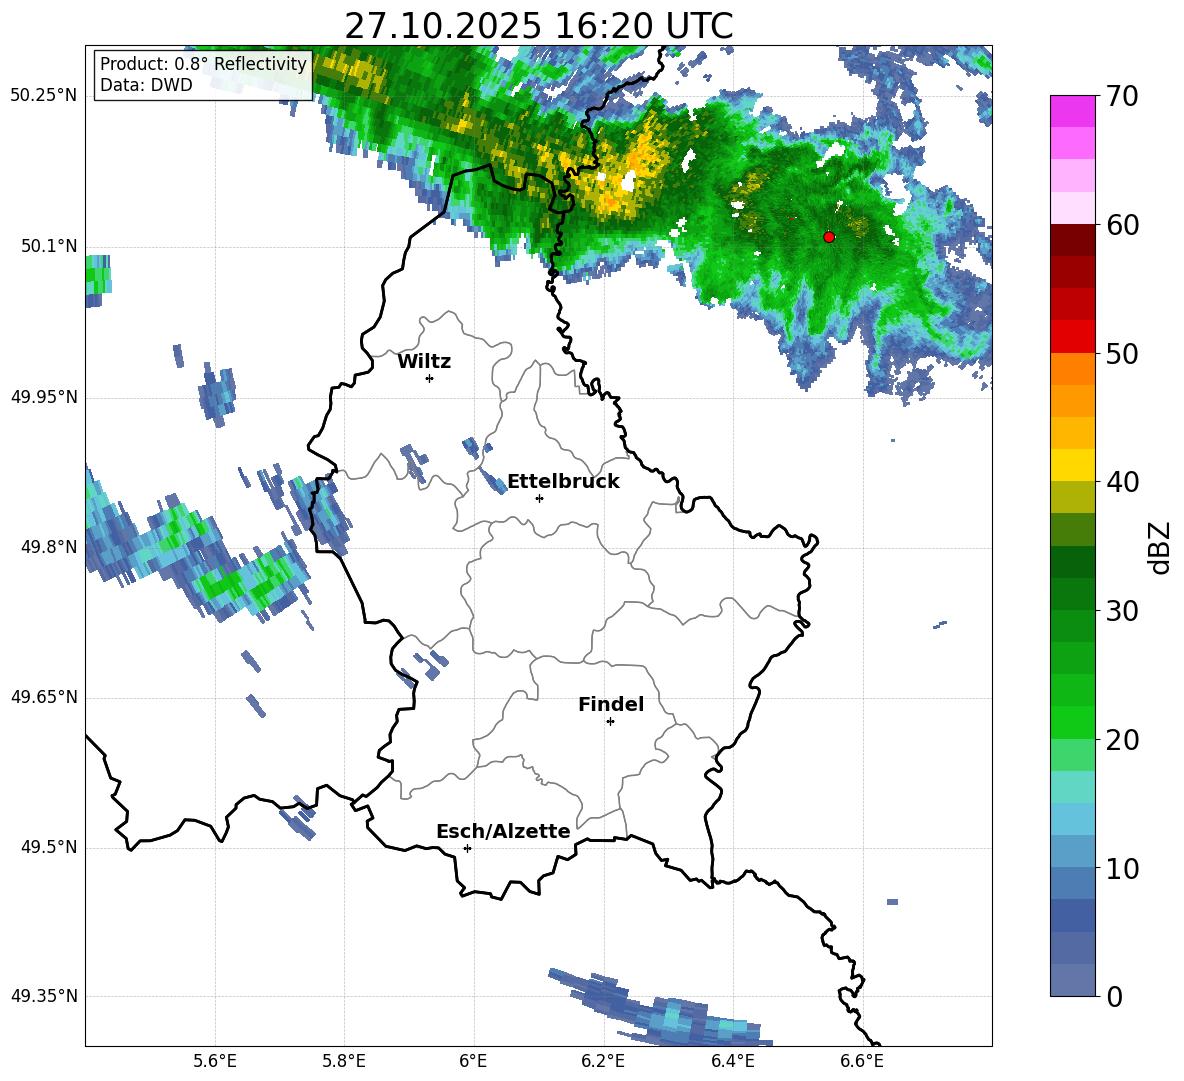Click the 30 tick on colorbar
This screenshot has height=1081, width=1184.
(x=1122, y=610)
